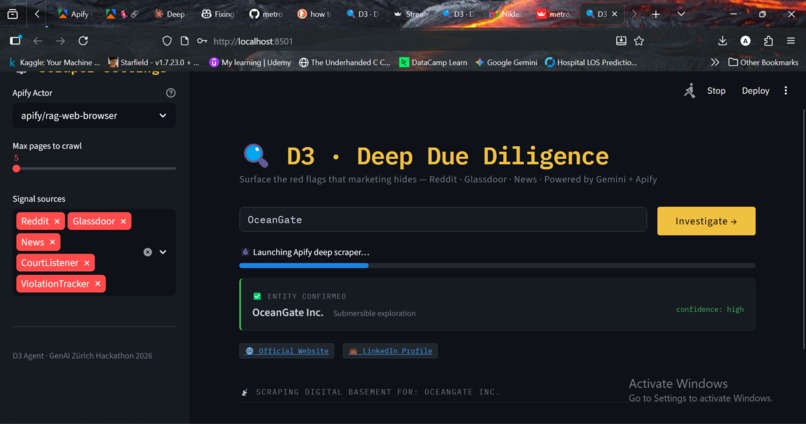Show the site information page icon
Image resolution: width=806 pixels, height=424 pixels.
(x=184, y=41)
